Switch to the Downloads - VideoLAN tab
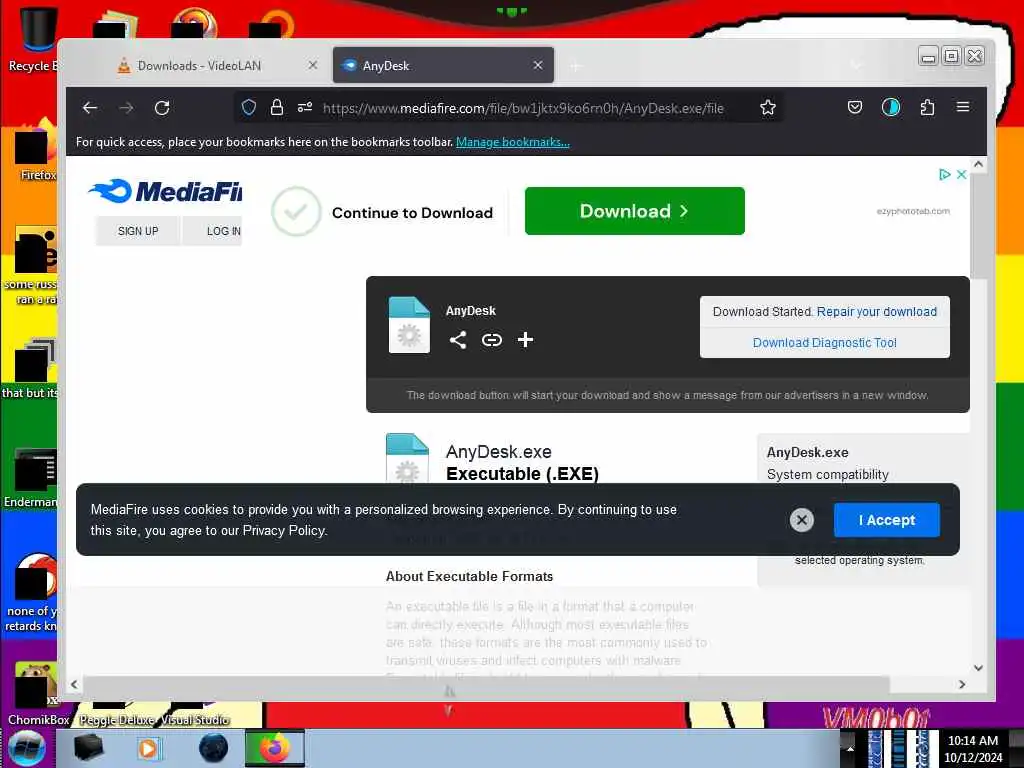The image size is (1024, 768). tap(199, 65)
